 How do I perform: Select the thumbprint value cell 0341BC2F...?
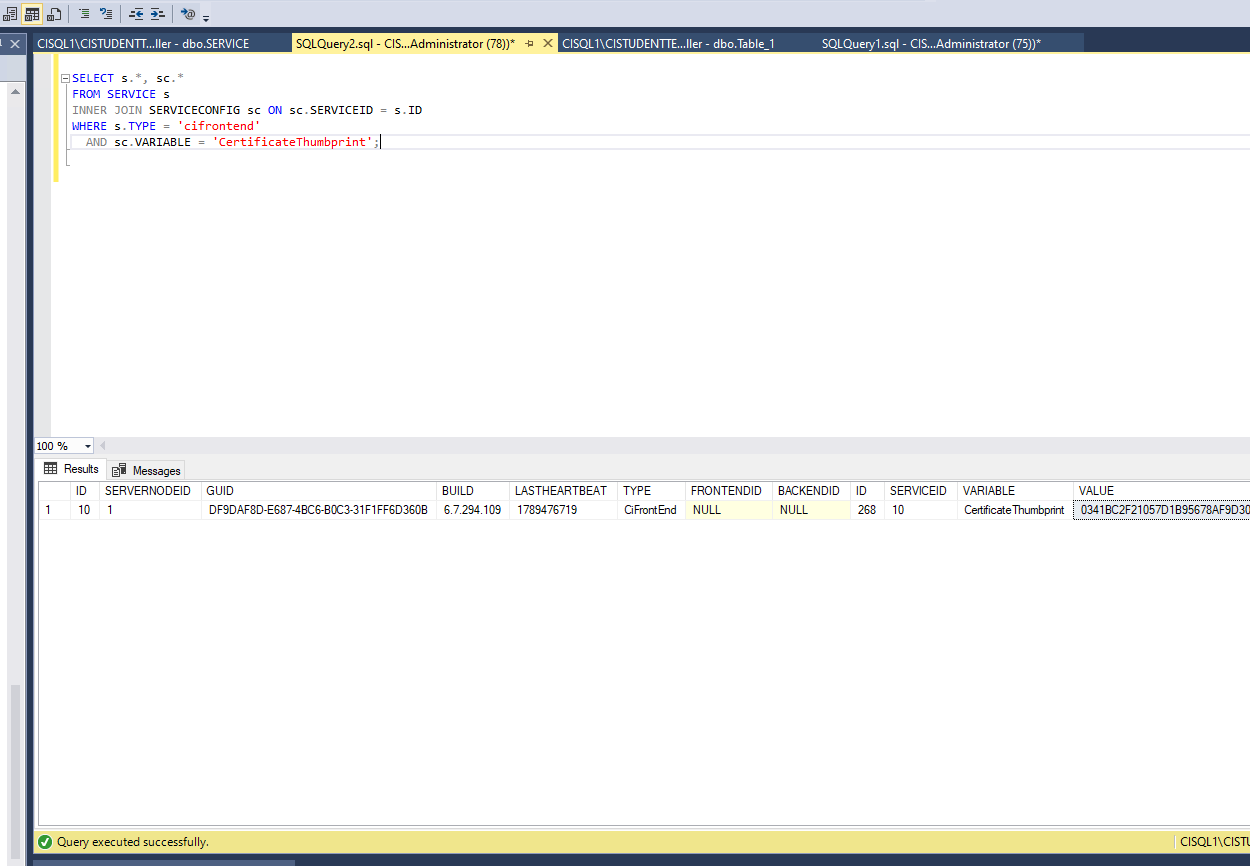coord(1161,510)
